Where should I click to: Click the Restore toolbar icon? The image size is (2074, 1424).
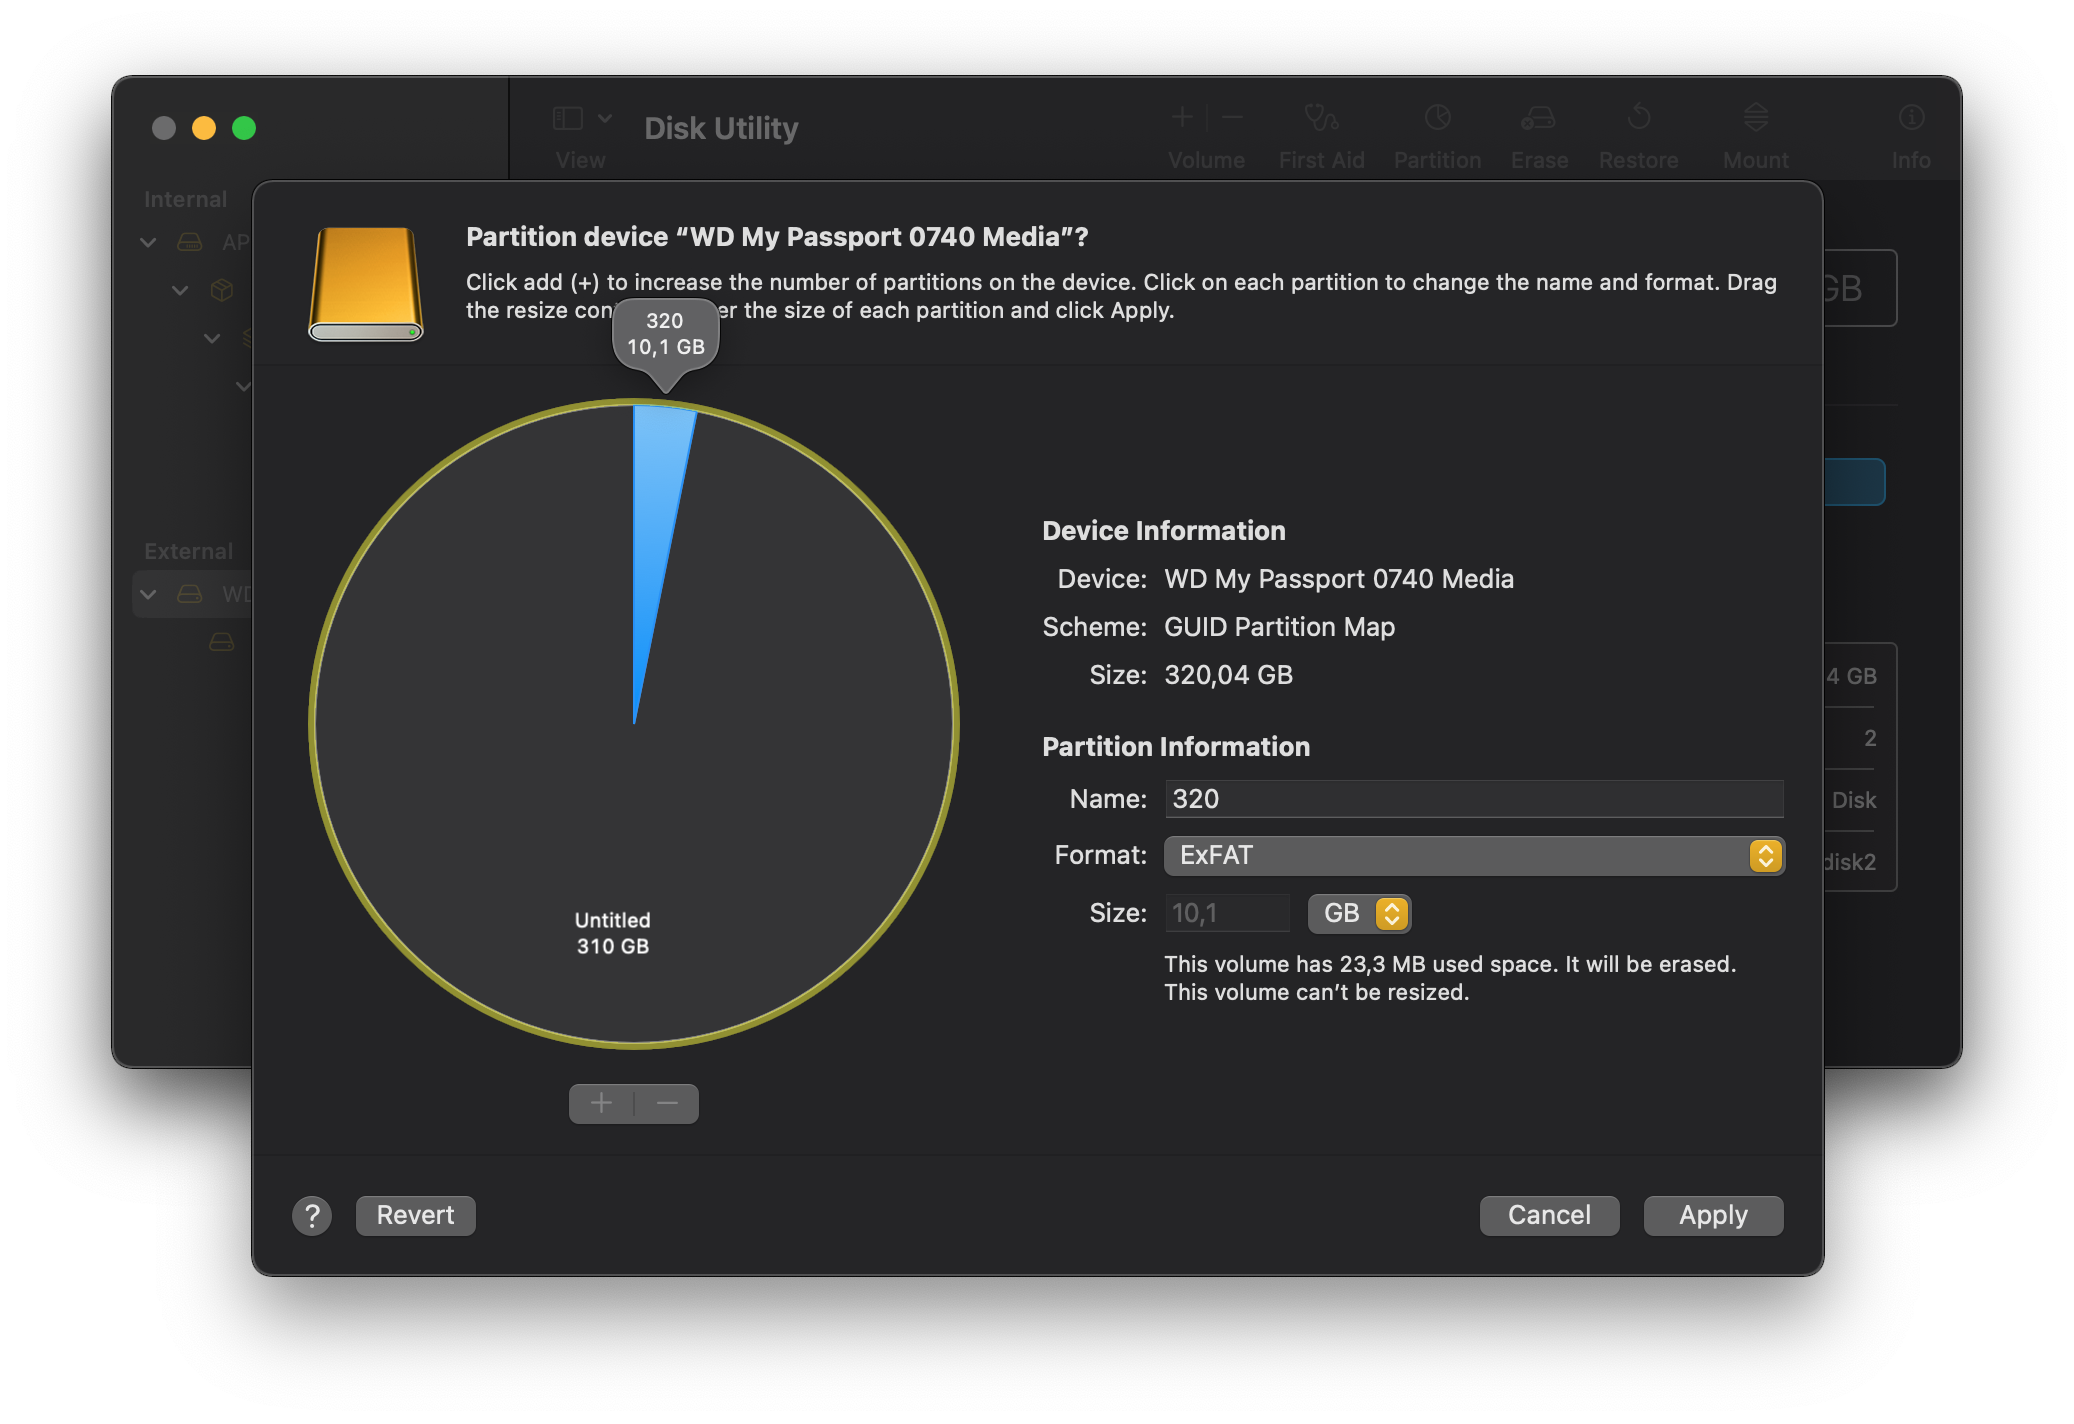(x=1638, y=118)
